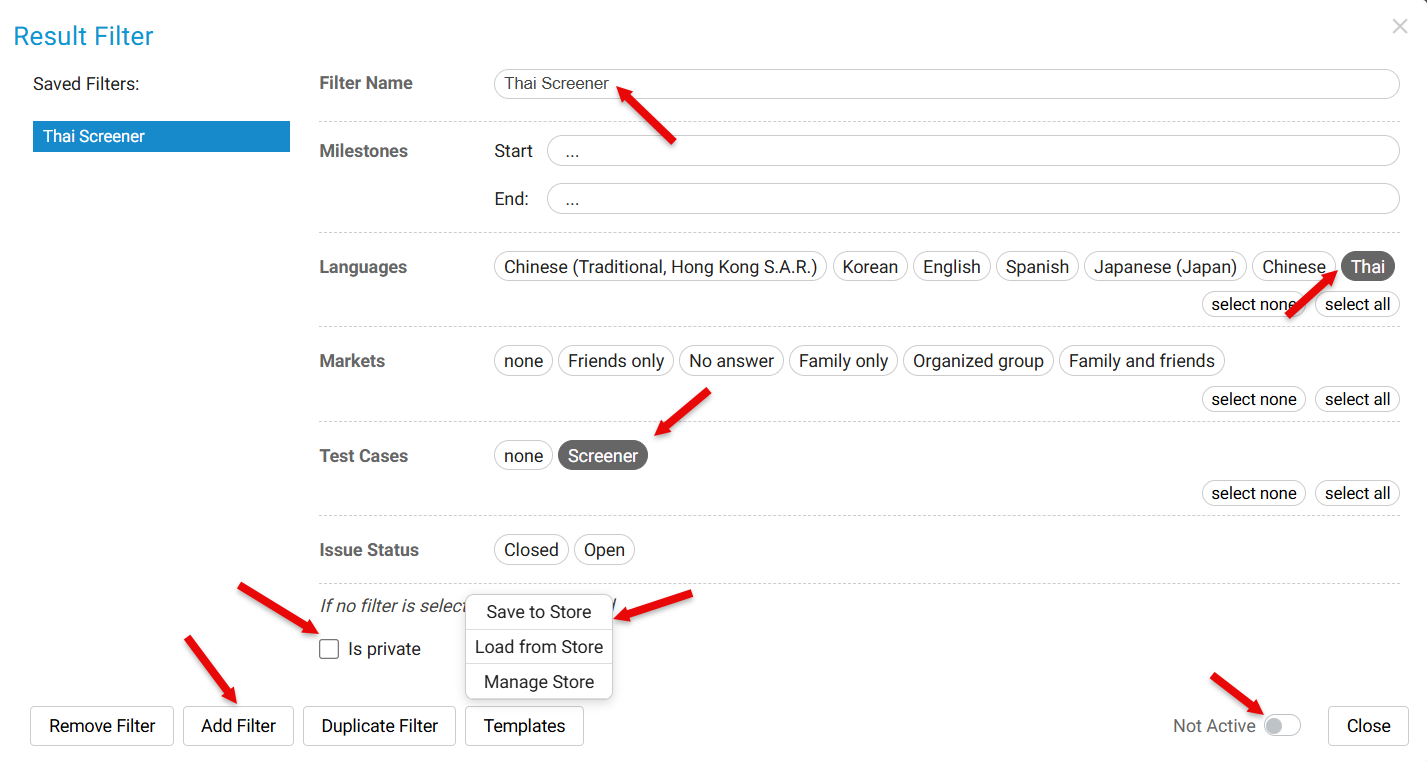Image resolution: width=1427 pixels, height=761 pixels.
Task: Open the Milestones Start selector
Action: coord(972,151)
